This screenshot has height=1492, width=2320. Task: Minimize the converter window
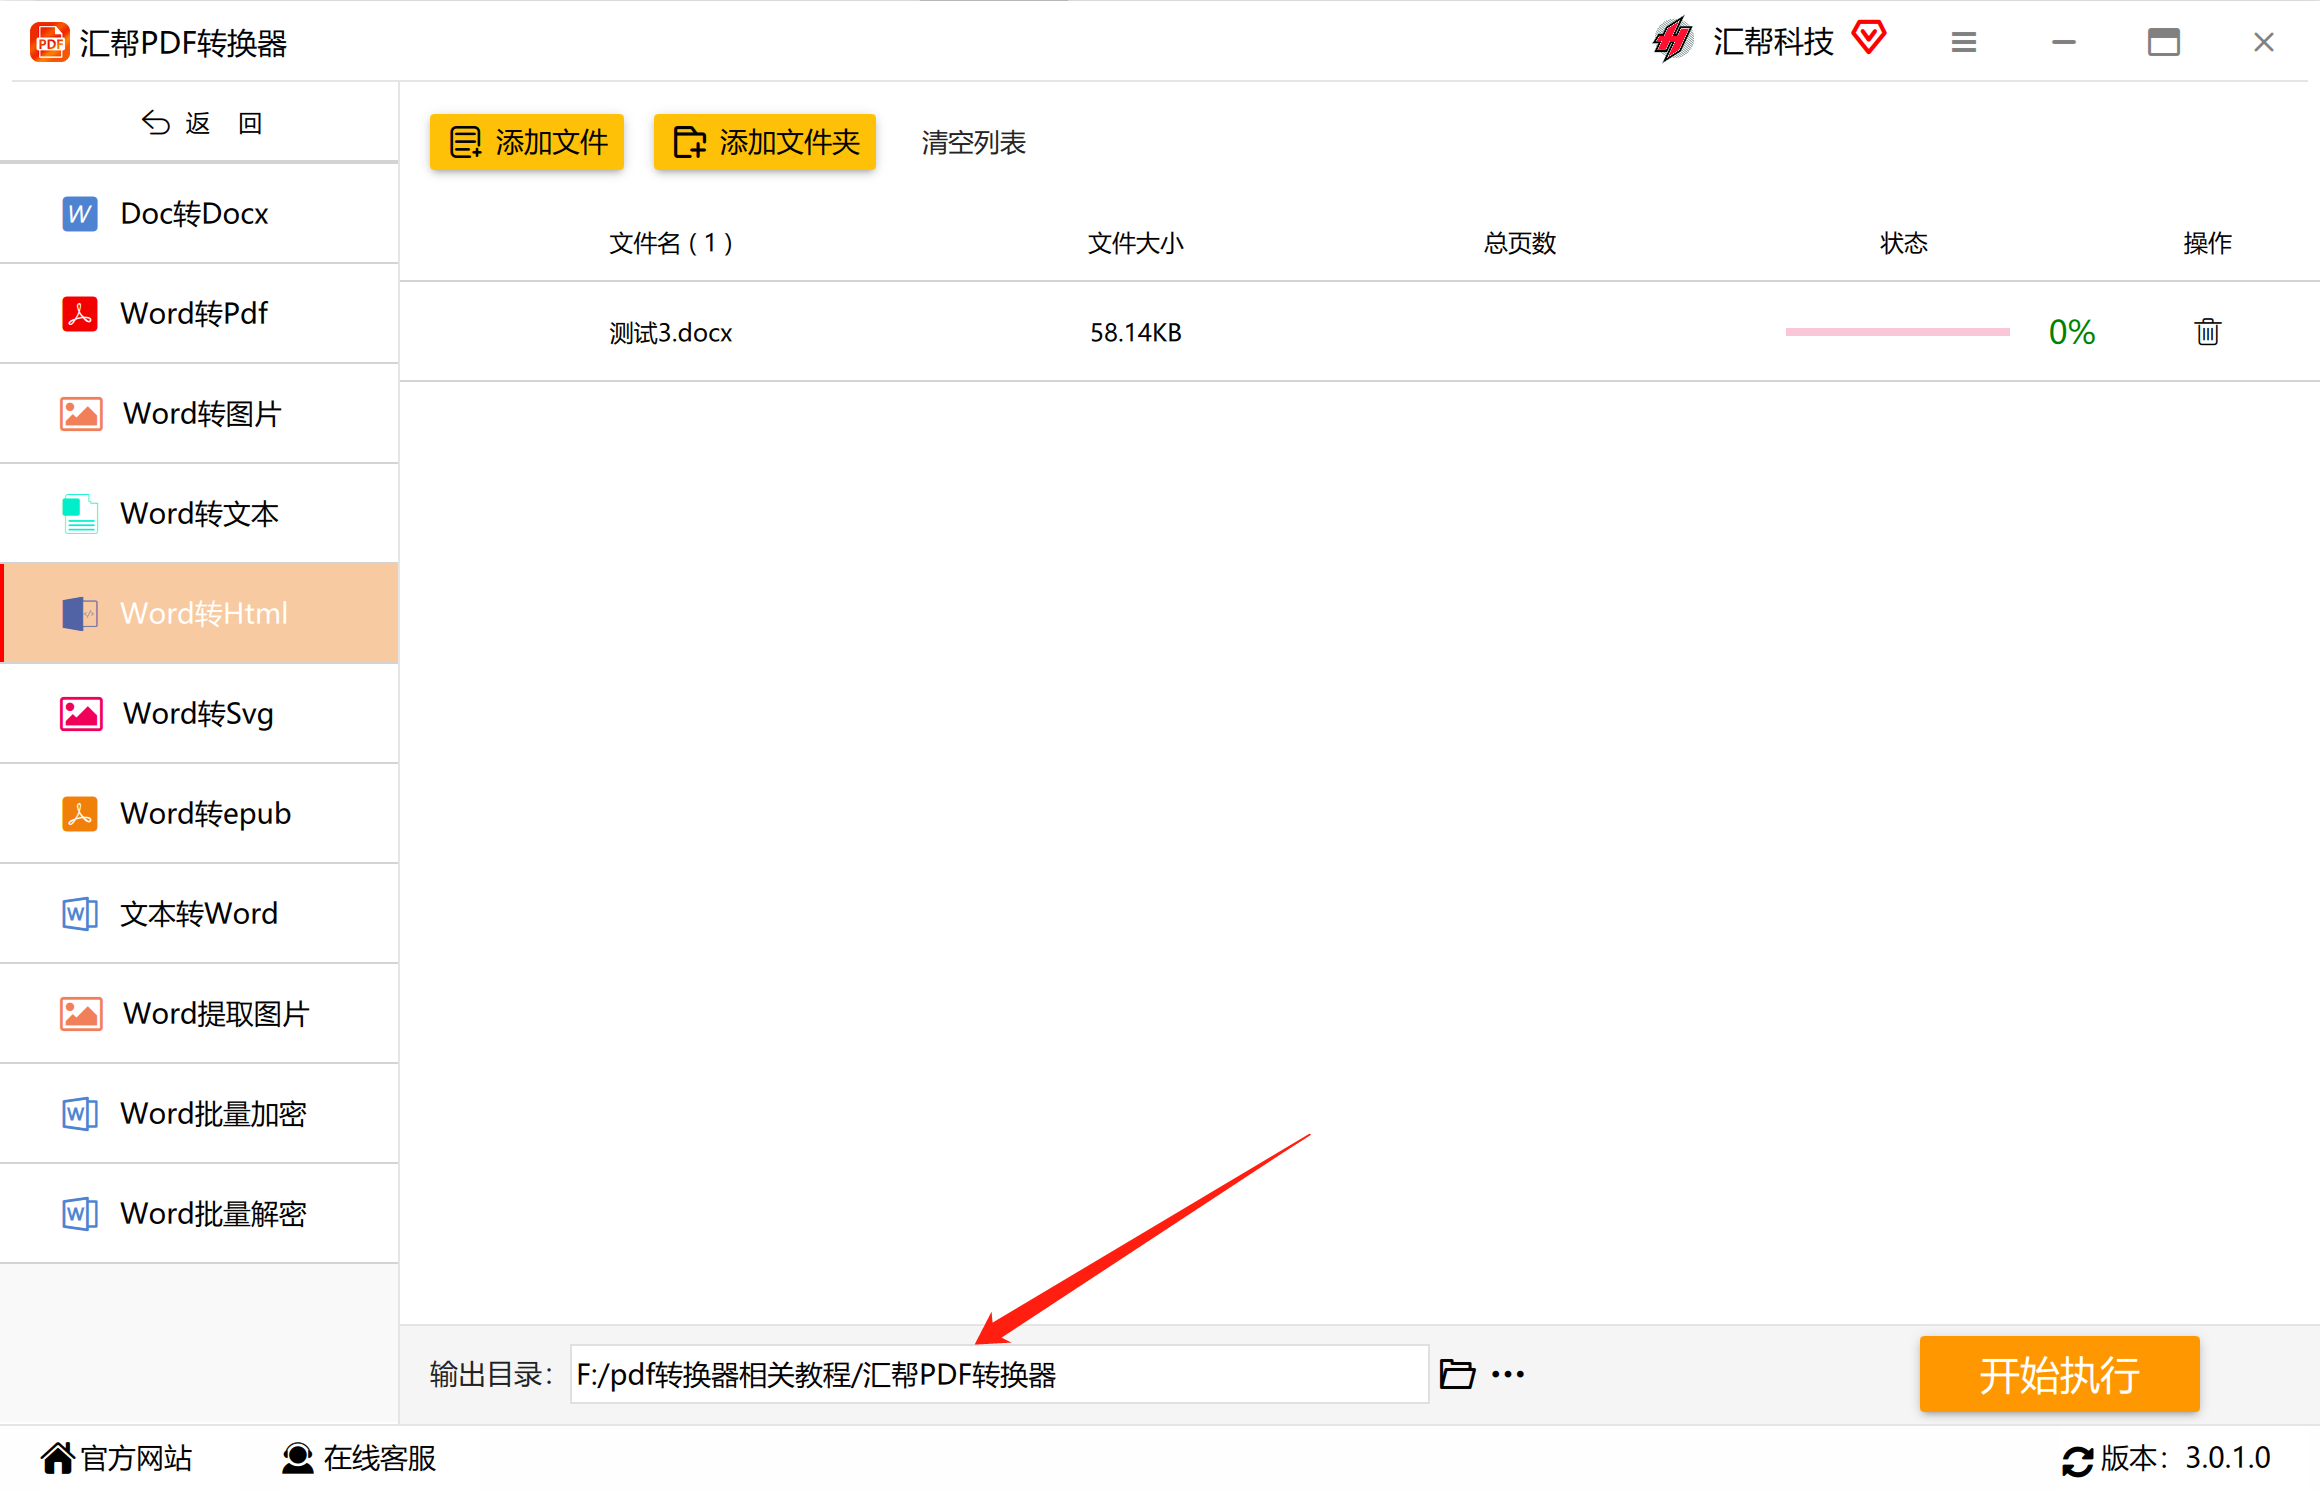pyautogui.click(x=2064, y=42)
